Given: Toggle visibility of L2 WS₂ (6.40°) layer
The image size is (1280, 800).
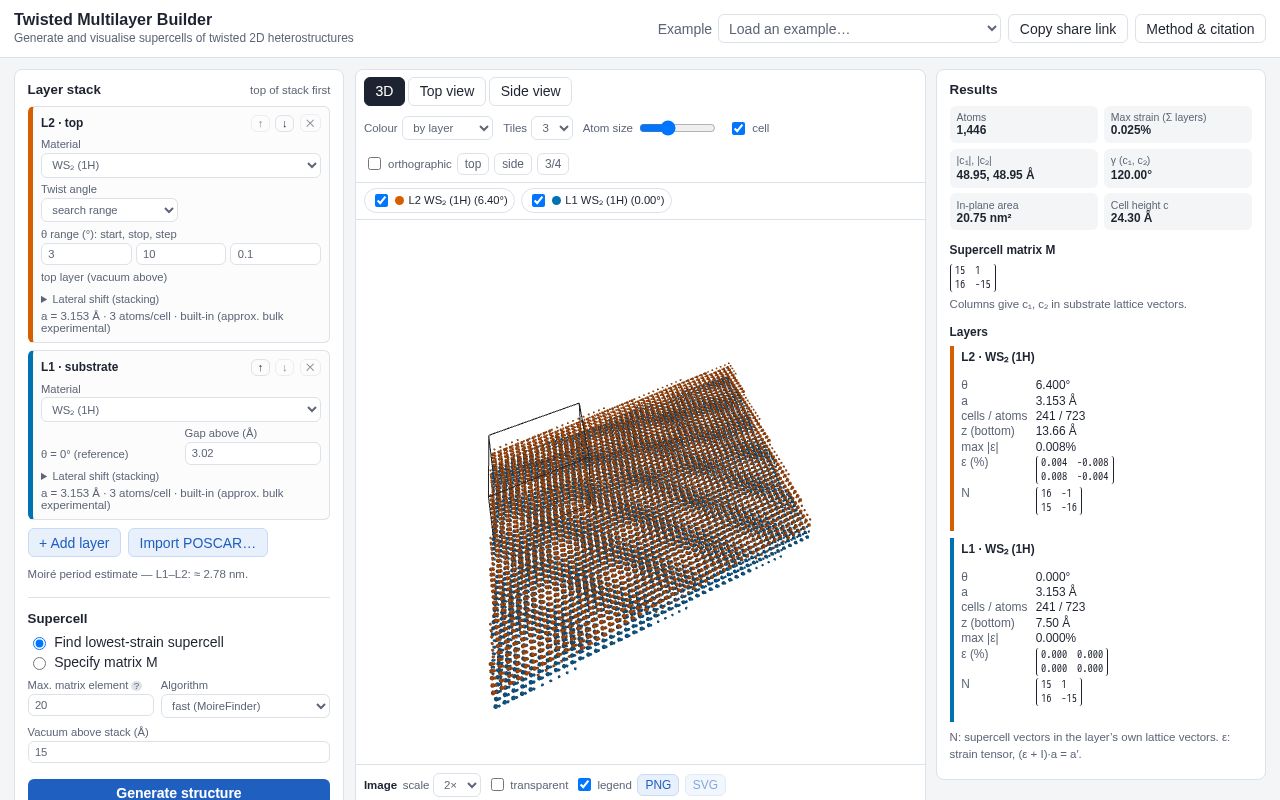Looking at the screenshot, I should 381,200.
